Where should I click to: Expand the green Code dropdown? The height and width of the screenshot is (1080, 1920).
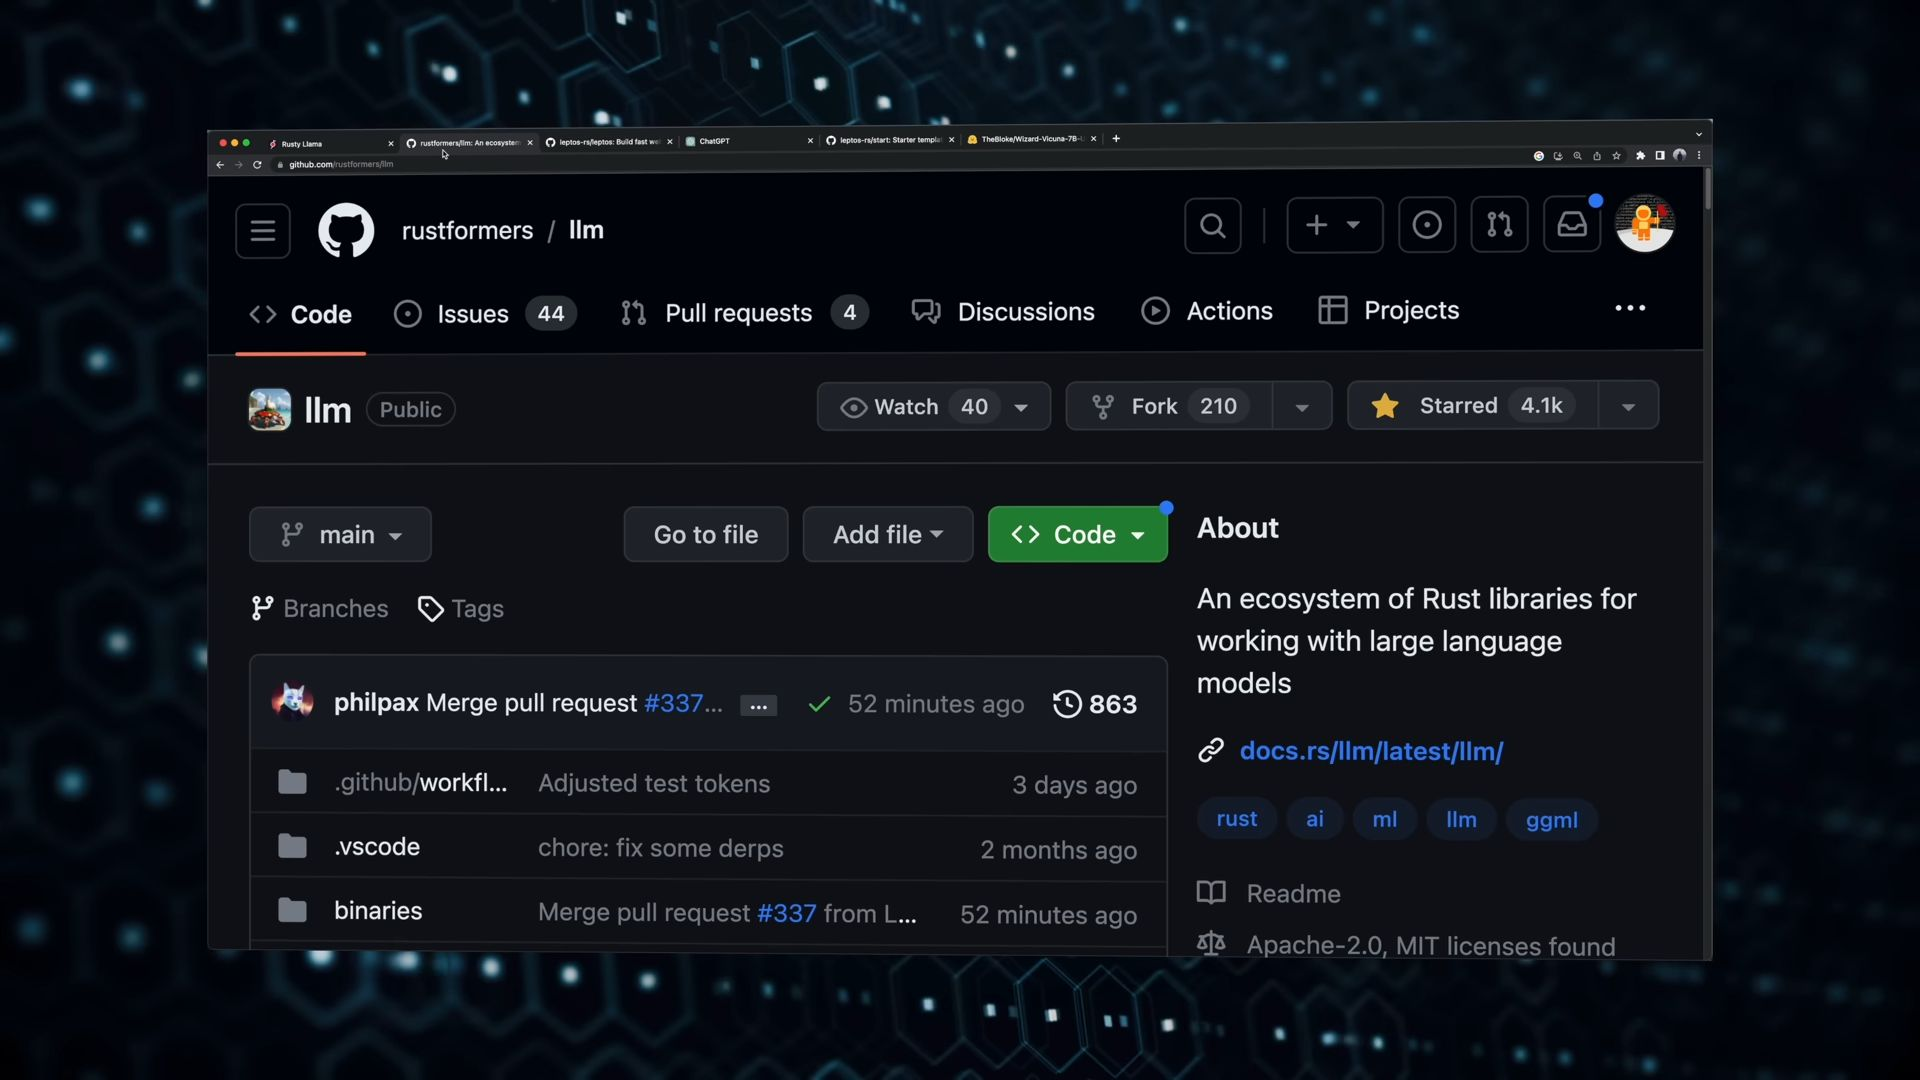1077,535
